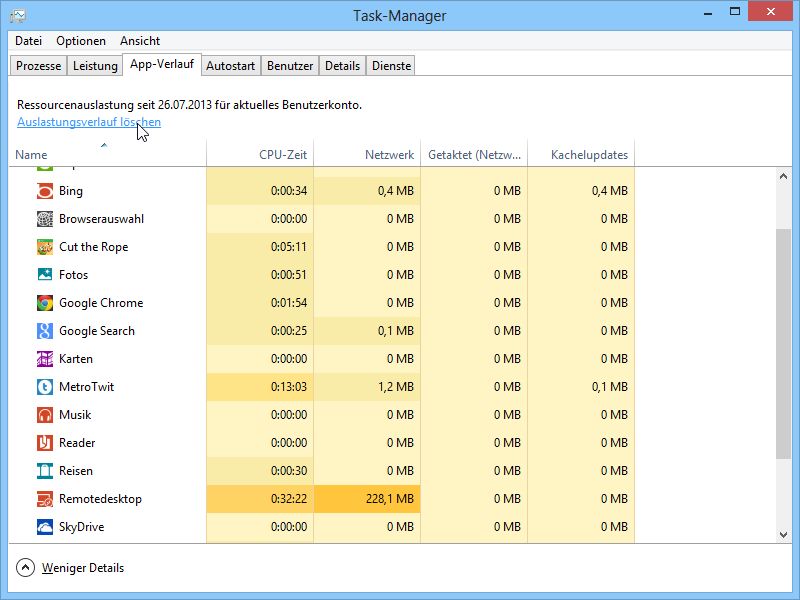The width and height of the screenshot is (800, 600).
Task: Click Auslastungsverlauf löschen link
Action: point(89,122)
